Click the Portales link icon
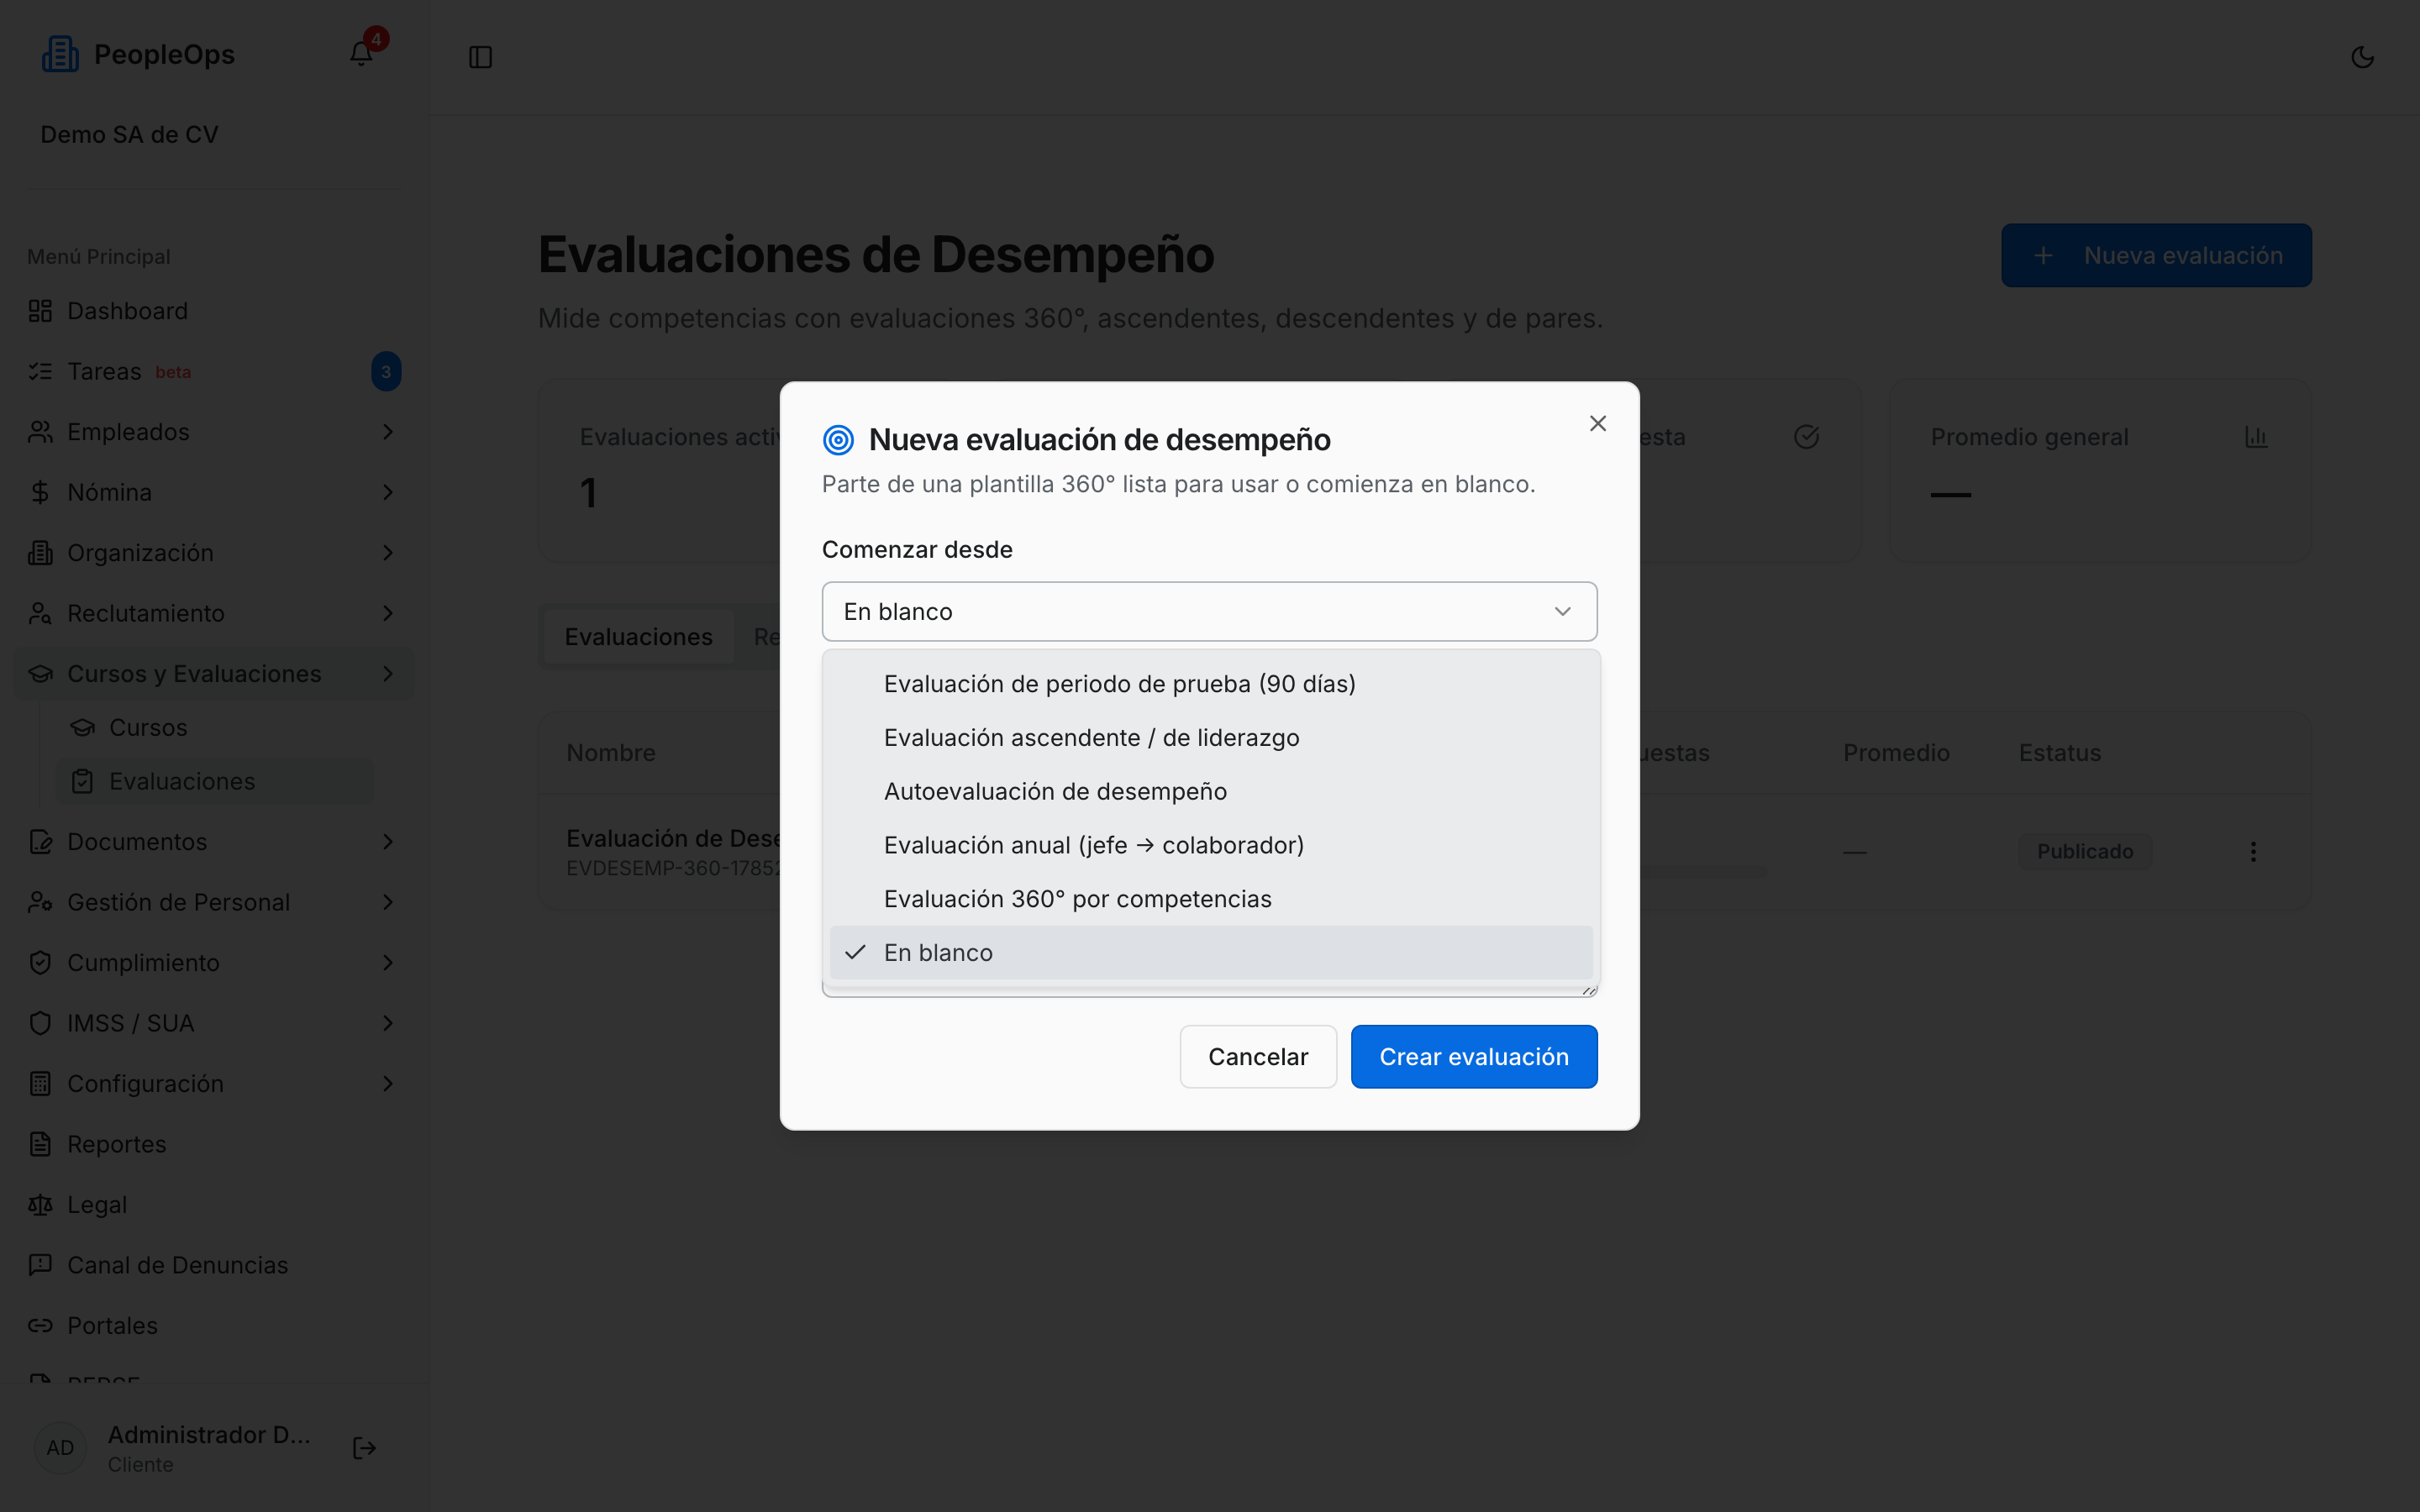 coord(40,1326)
